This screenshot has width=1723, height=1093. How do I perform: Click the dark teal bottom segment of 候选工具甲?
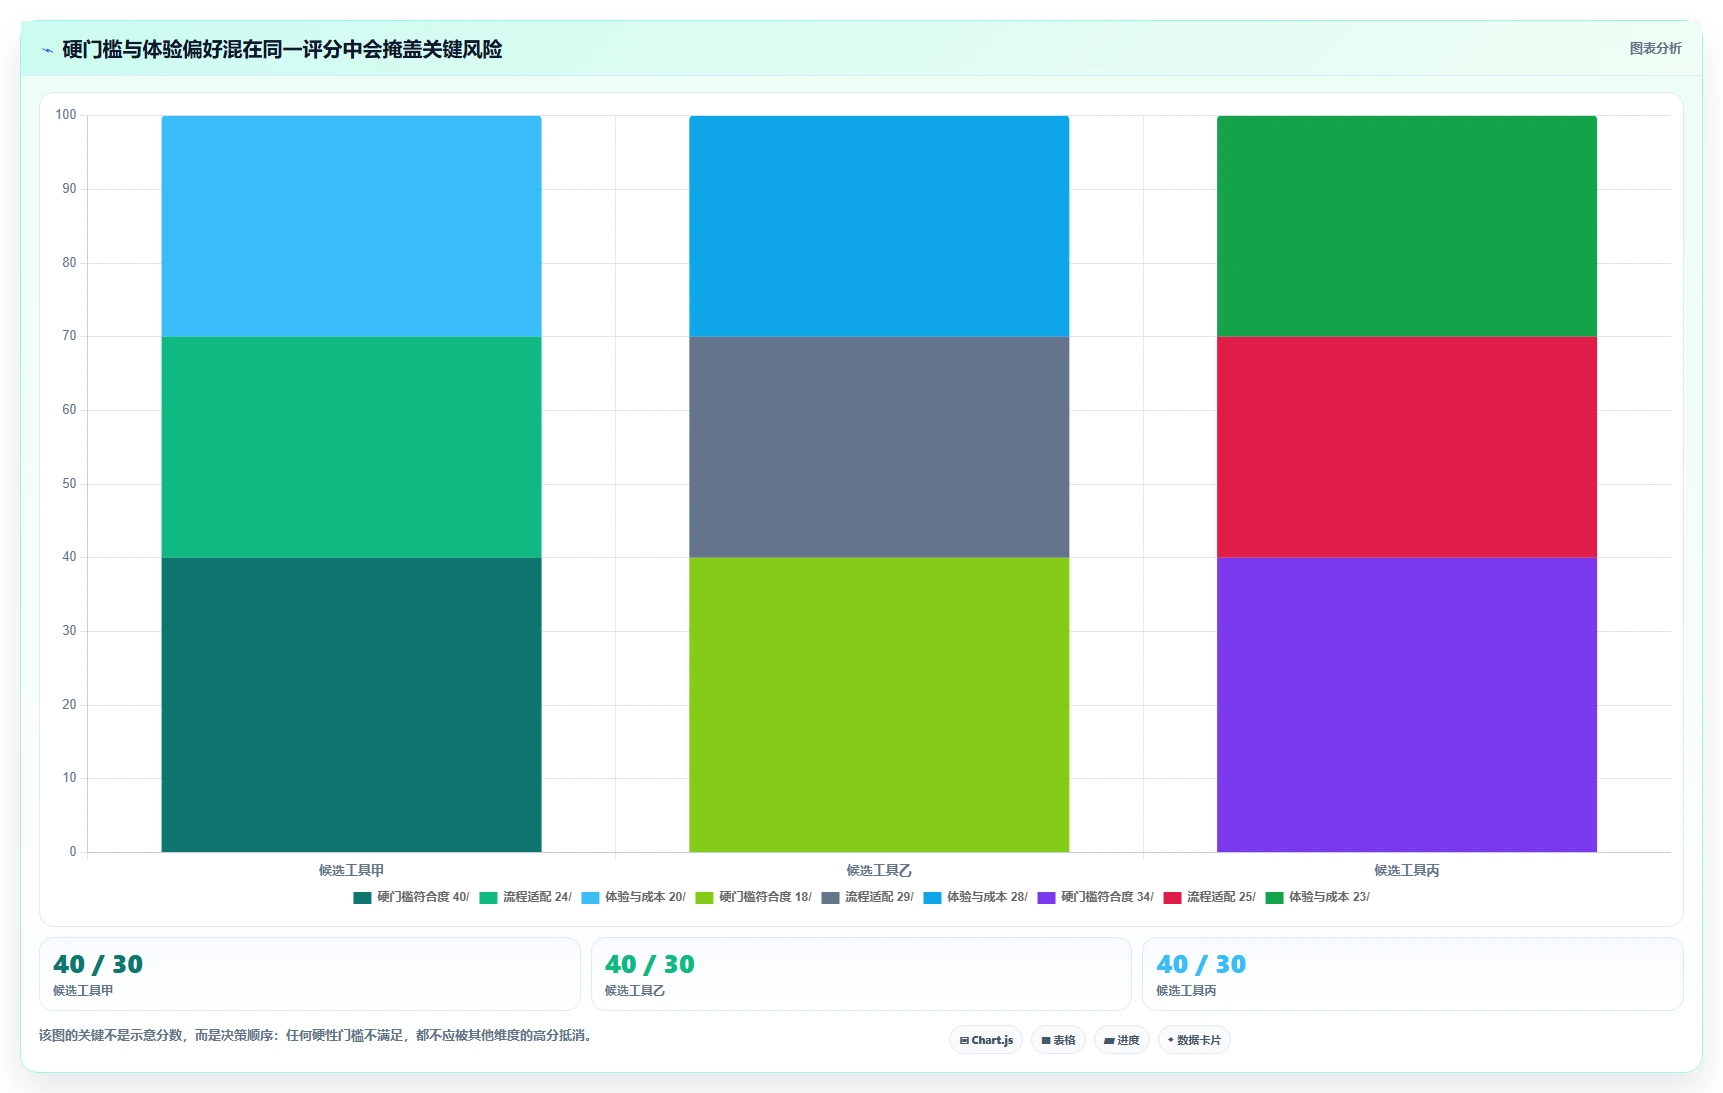click(x=351, y=704)
